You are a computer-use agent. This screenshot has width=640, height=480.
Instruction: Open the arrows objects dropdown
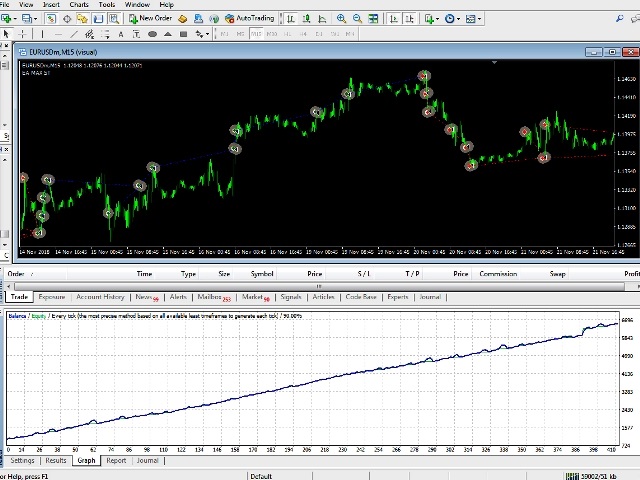[x=207, y=34]
